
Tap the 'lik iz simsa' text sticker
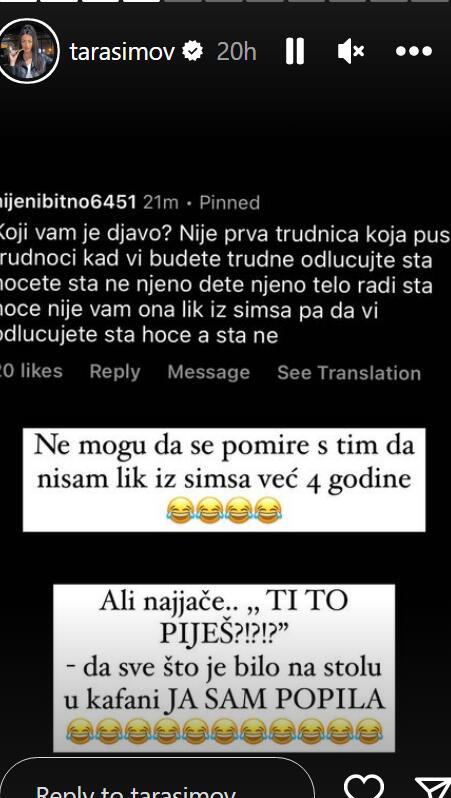(x=224, y=480)
